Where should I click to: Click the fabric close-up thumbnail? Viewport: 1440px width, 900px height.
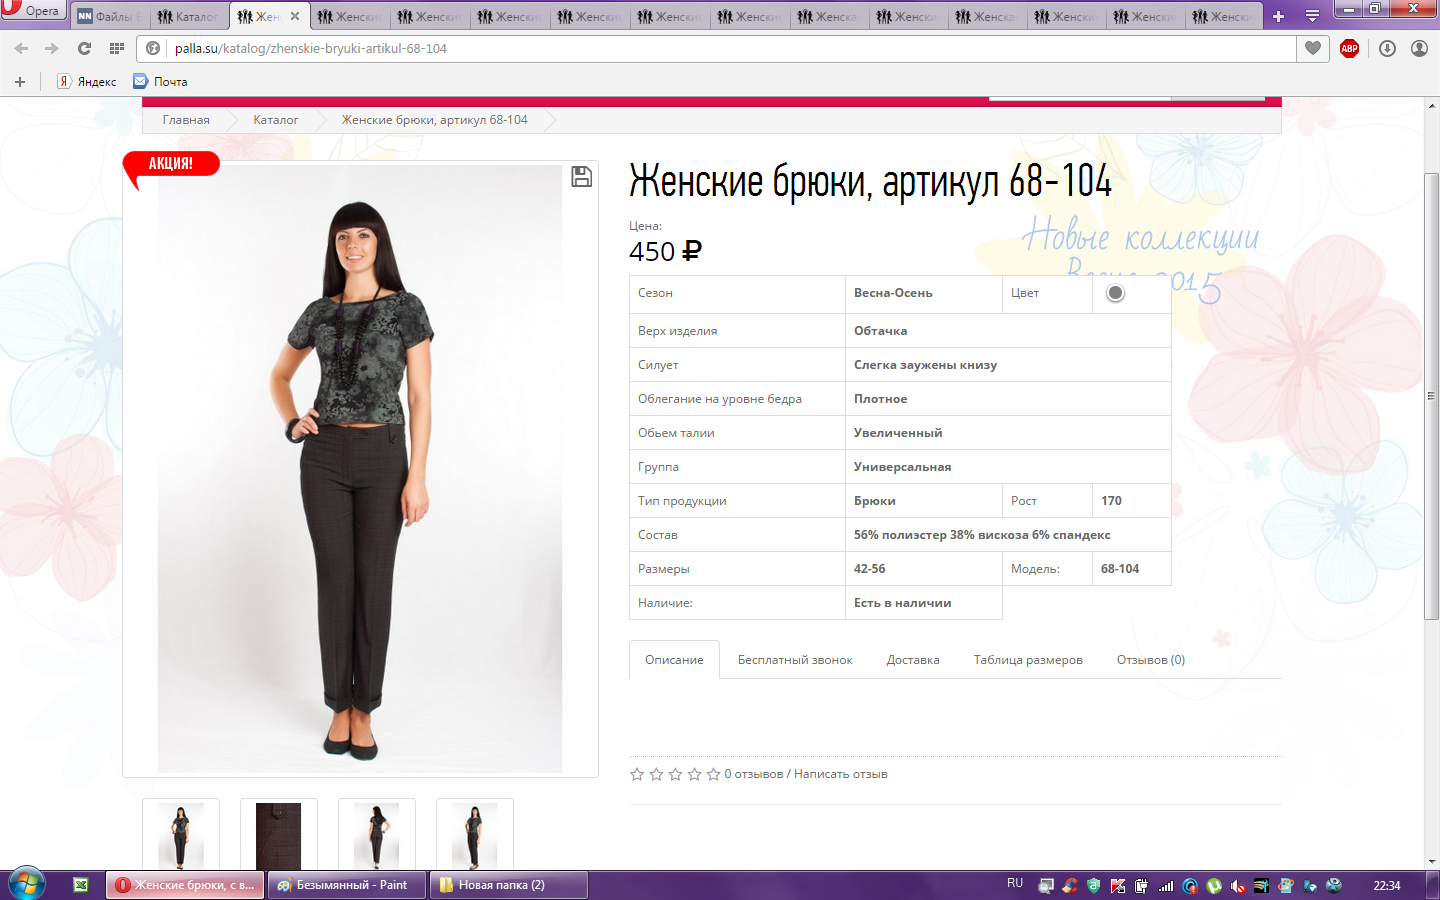[x=279, y=835]
